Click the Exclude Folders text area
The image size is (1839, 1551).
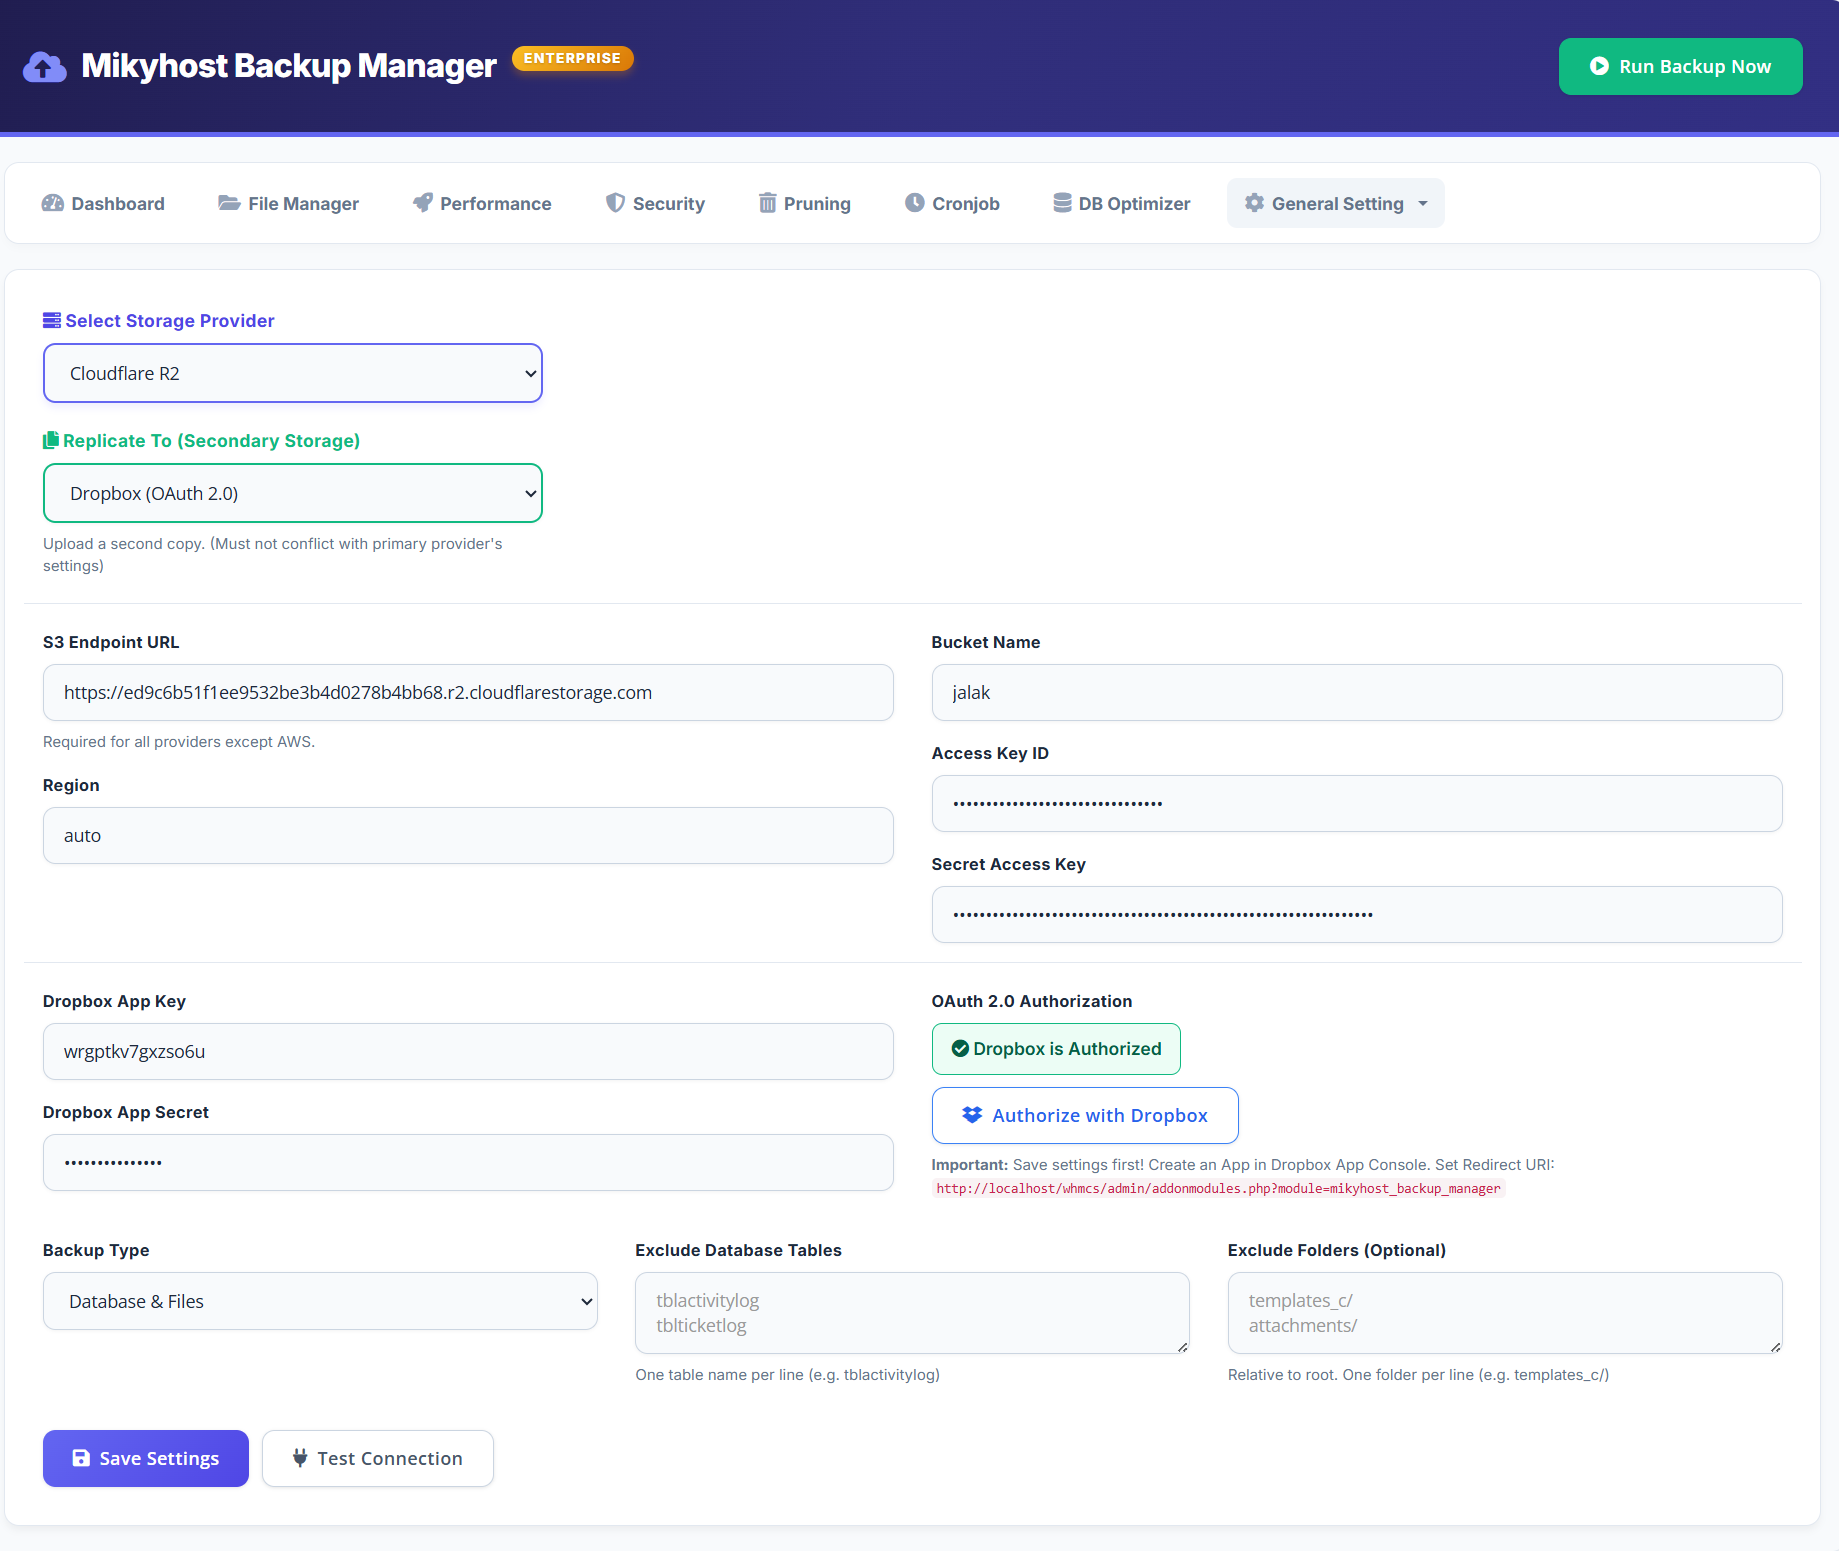pos(1505,1313)
